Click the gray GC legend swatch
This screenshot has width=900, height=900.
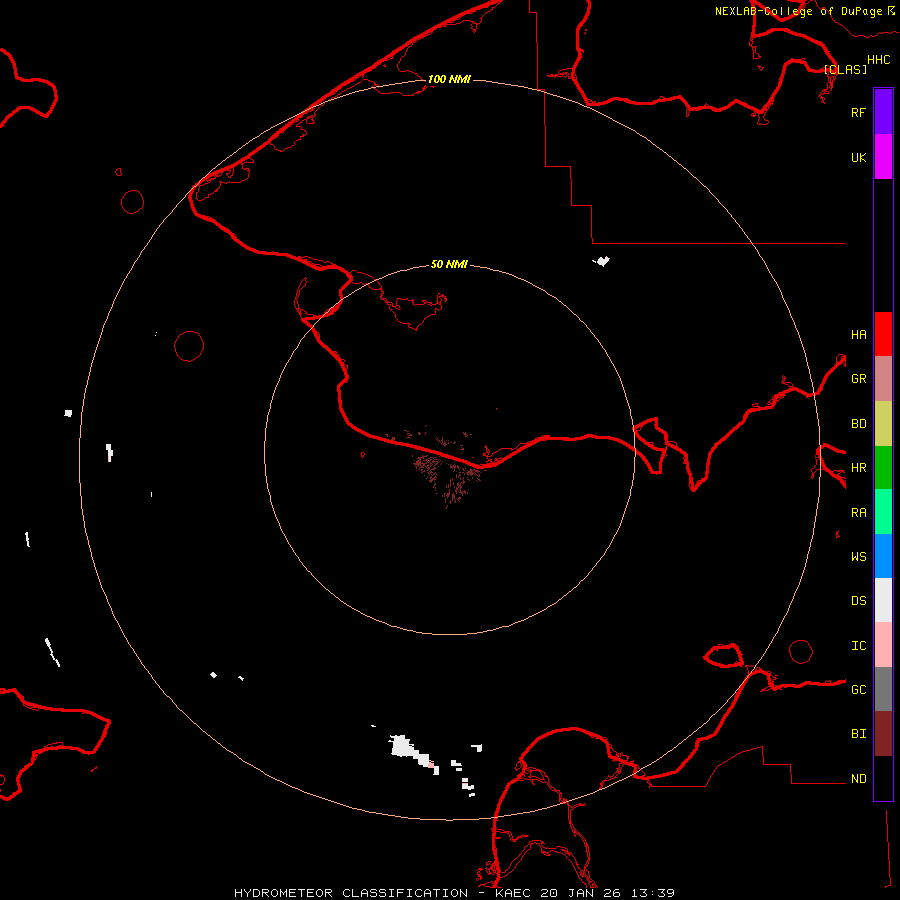pos(883,689)
